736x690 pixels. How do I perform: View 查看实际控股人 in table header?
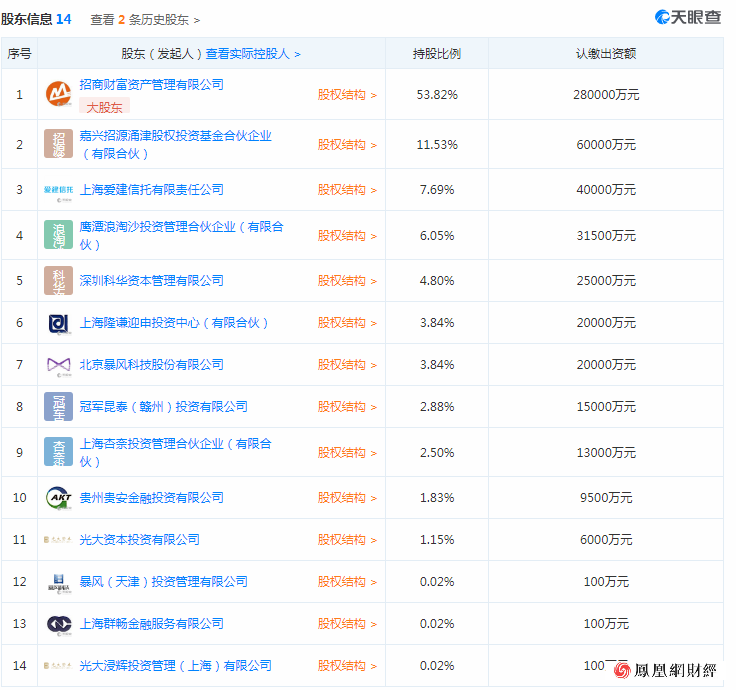click(x=253, y=54)
